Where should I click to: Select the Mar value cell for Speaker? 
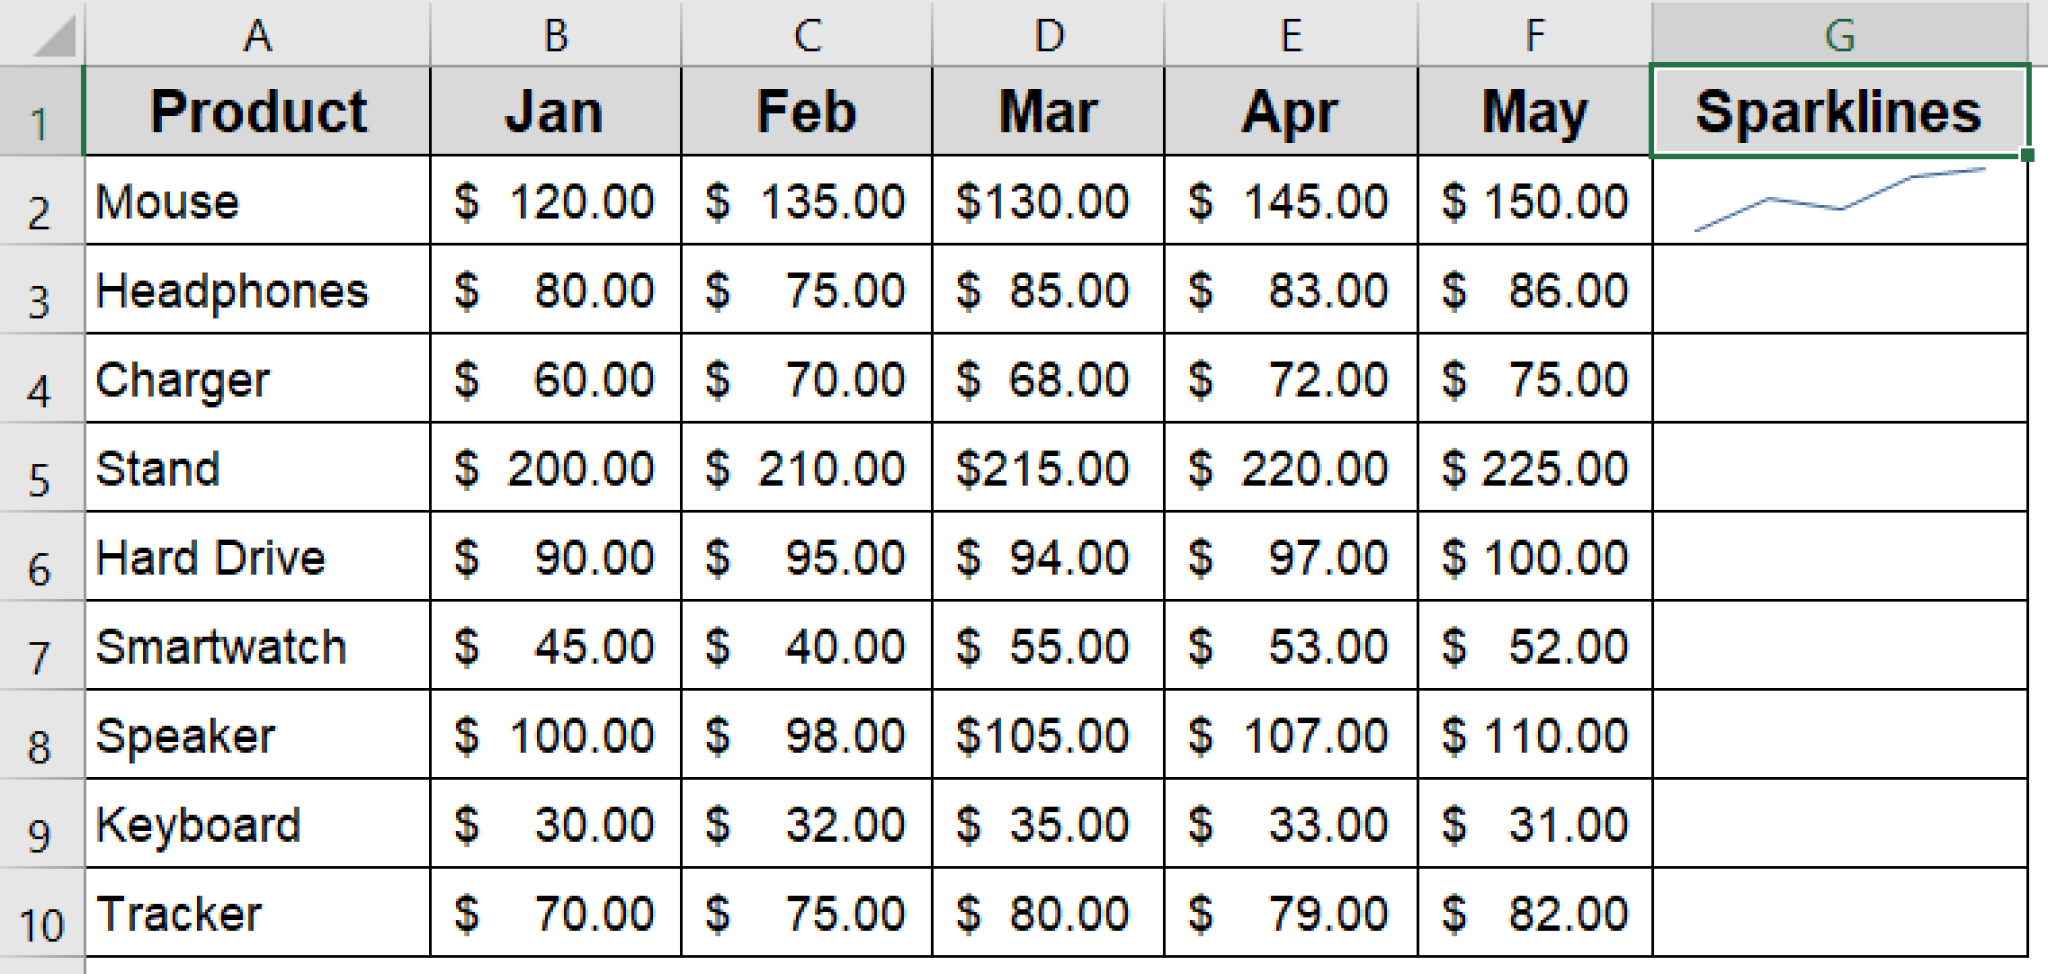1048,735
